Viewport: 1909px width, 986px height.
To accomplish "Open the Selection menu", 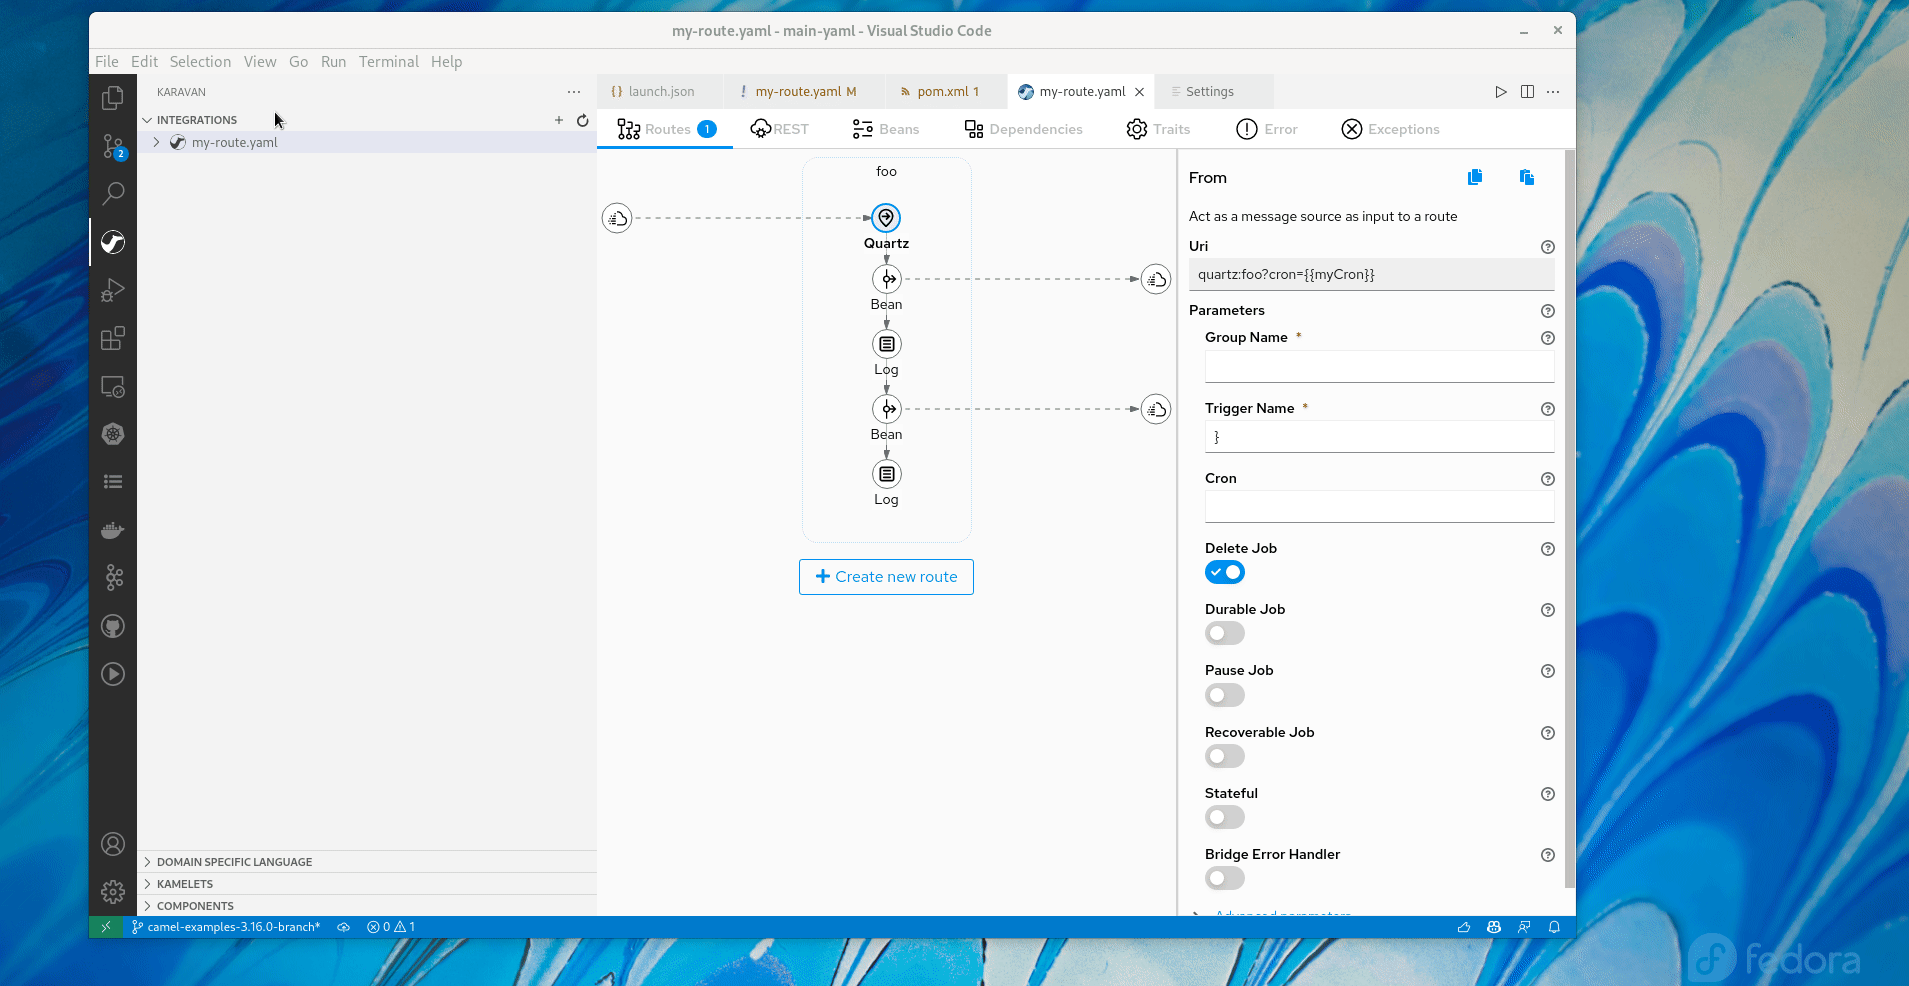I will coord(200,62).
